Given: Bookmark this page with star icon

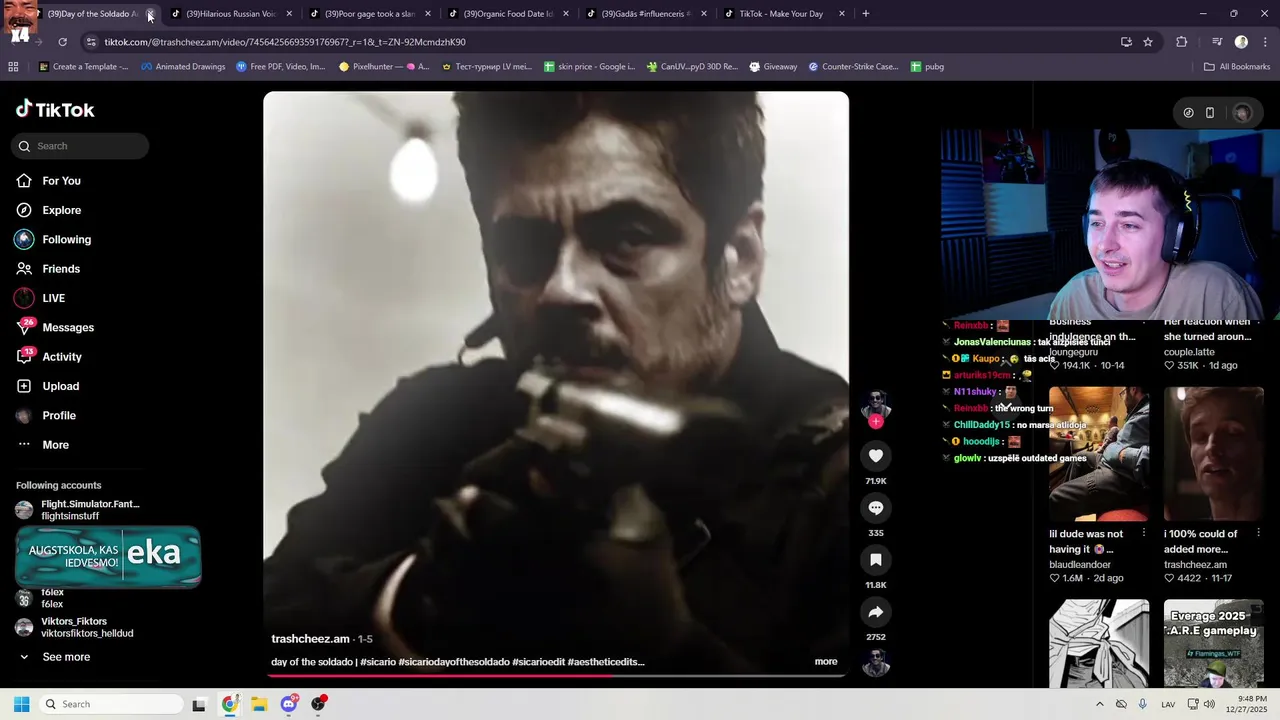Looking at the screenshot, I should click(x=1148, y=42).
